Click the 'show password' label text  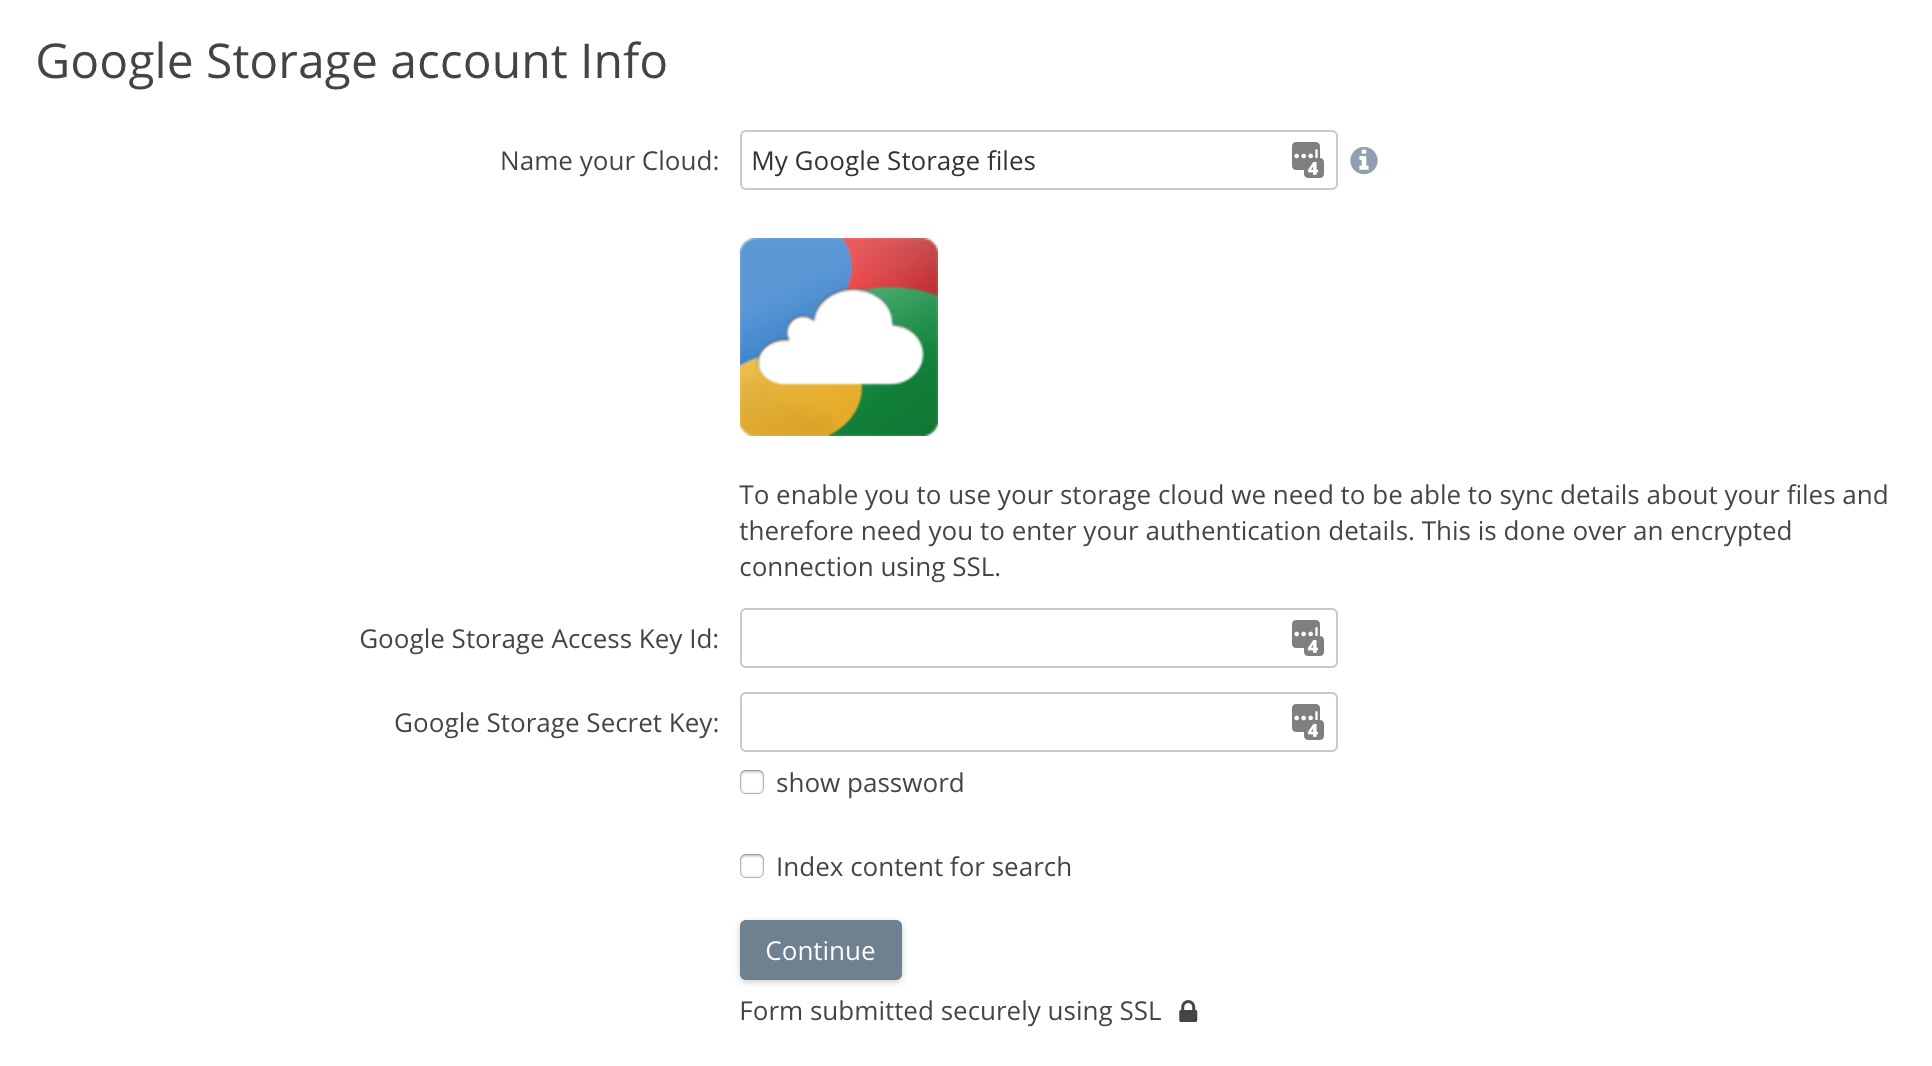pos(869,783)
